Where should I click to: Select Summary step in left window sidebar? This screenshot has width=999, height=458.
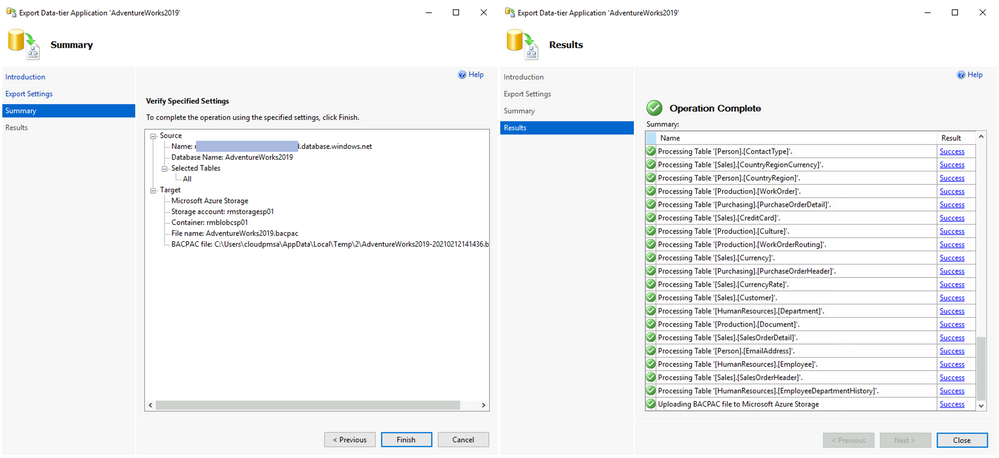(68, 111)
